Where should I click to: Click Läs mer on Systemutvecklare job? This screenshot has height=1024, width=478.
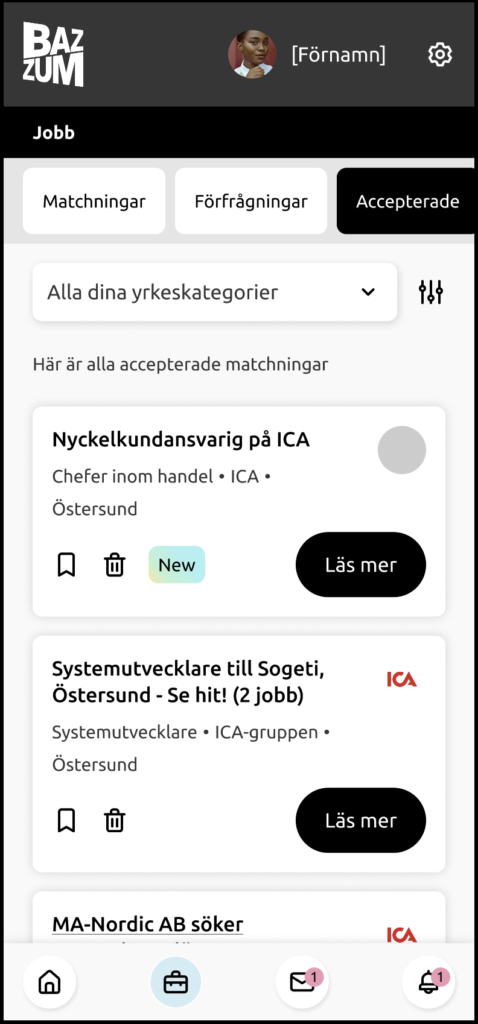coord(360,820)
